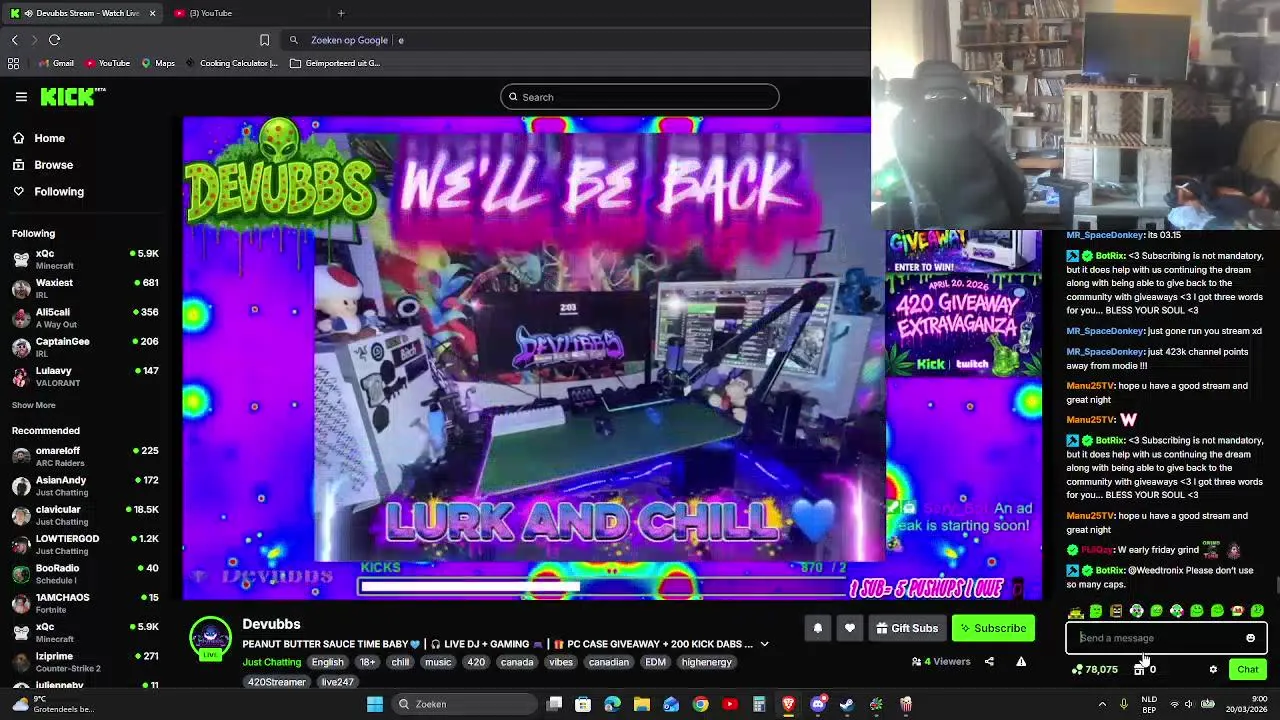The image size is (1280, 720).
Task: Open Gmail bookmark
Action: pyautogui.click(x=56, y=63)
